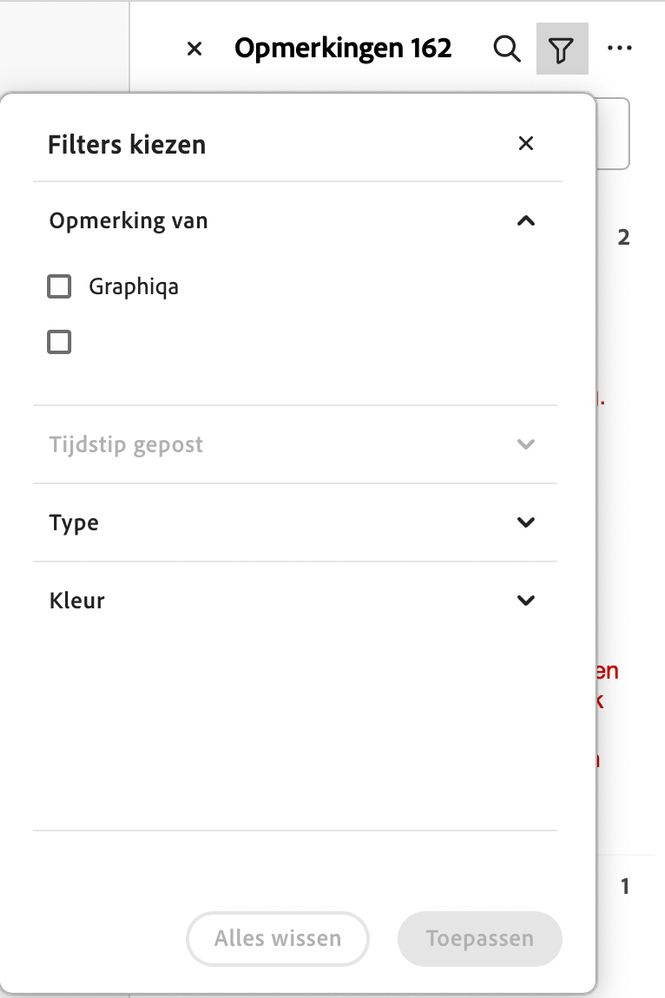The width and height of the screenshot is (665, 998).
Task: Collapse the Opmerking van section chevron
Action: 526,221
